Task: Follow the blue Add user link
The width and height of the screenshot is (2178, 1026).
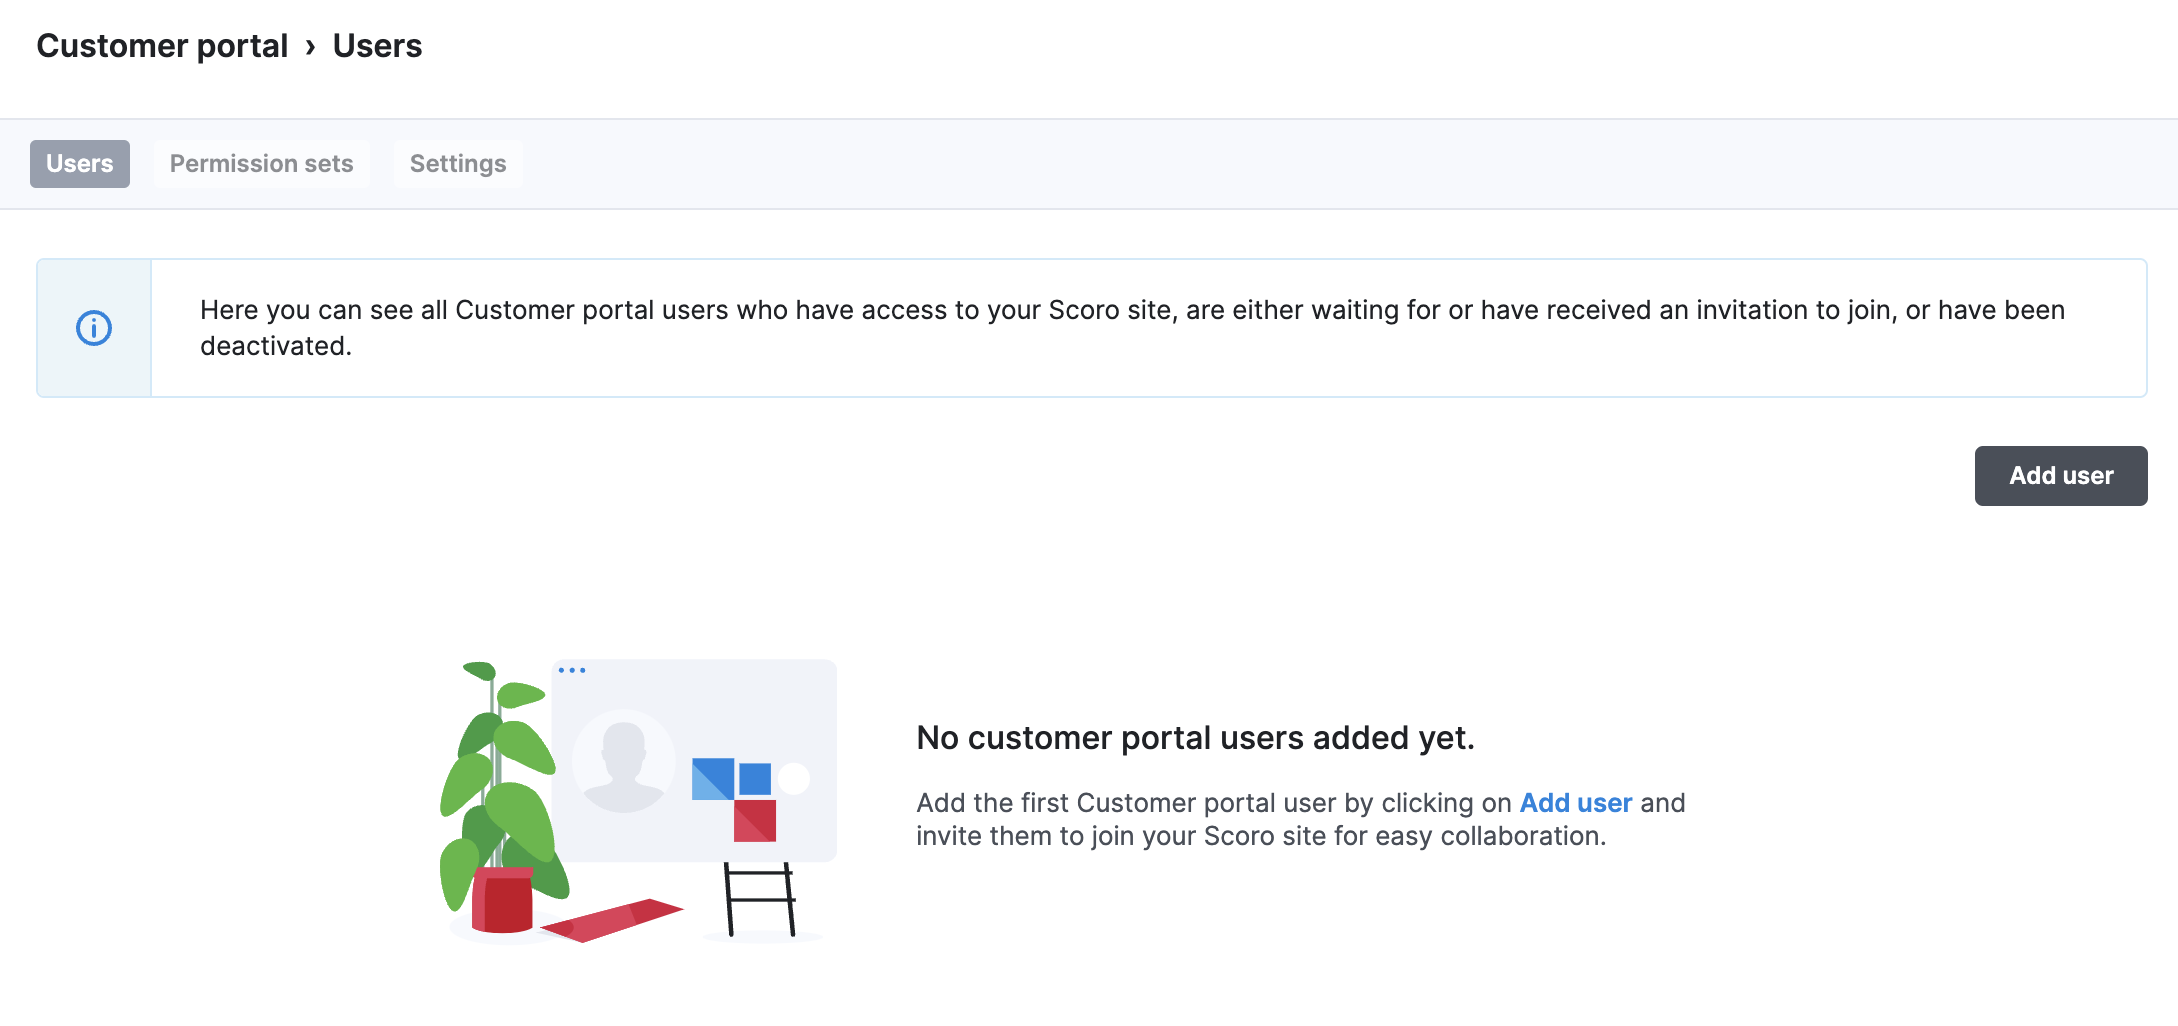Action: (x=1576, y=803)
